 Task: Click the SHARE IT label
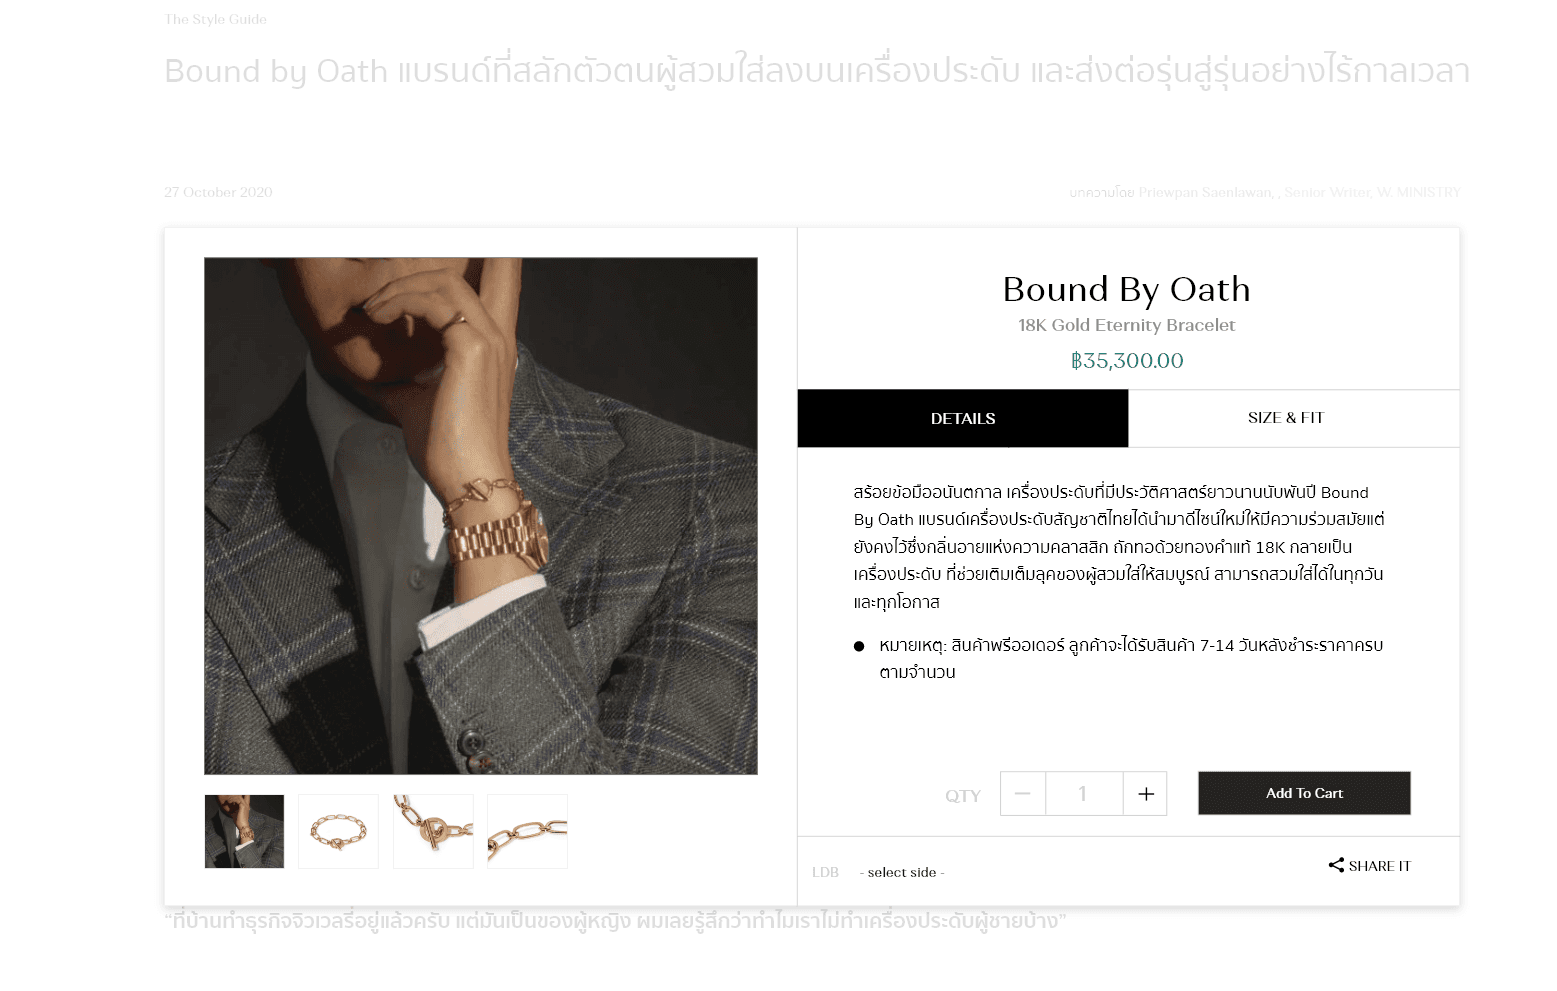pyautogui.click(x=1379, y=866)
